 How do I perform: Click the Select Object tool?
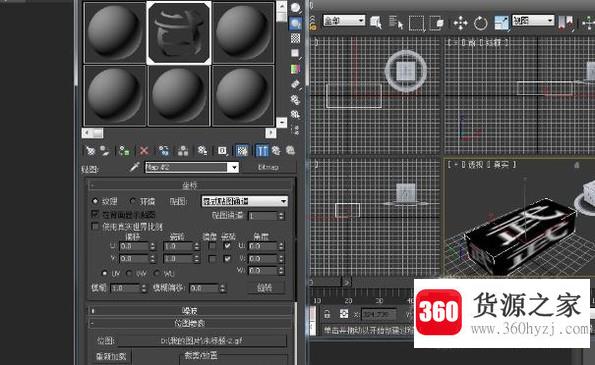[376, 23]
